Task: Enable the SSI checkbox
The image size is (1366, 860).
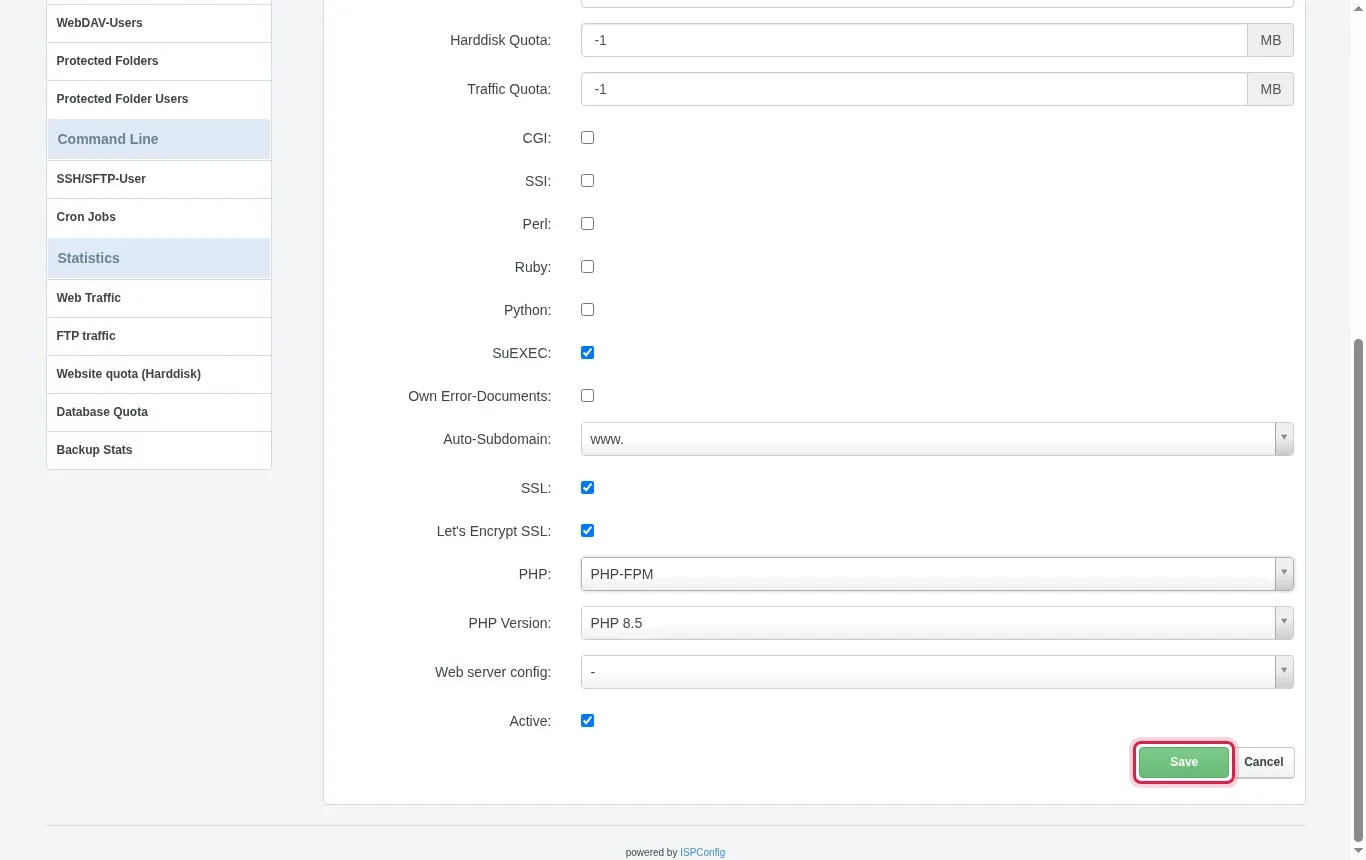Action: 587,181
